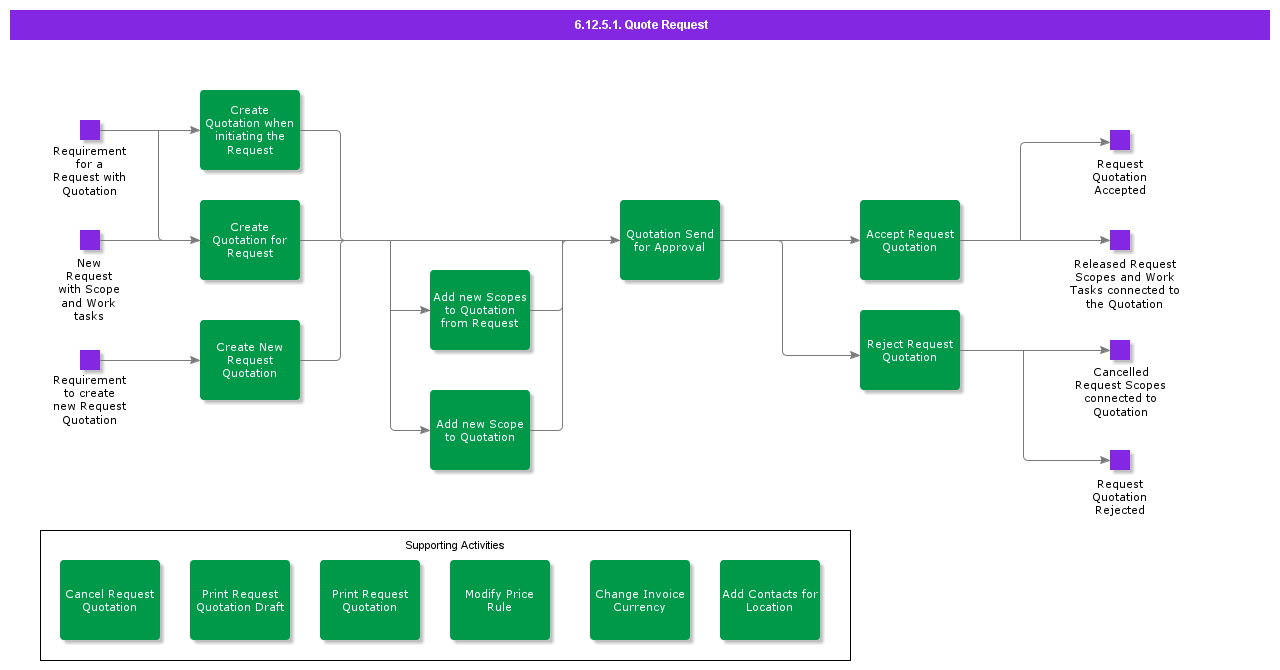Select the Request Quotation Accepted end event square

(1119, 140)
